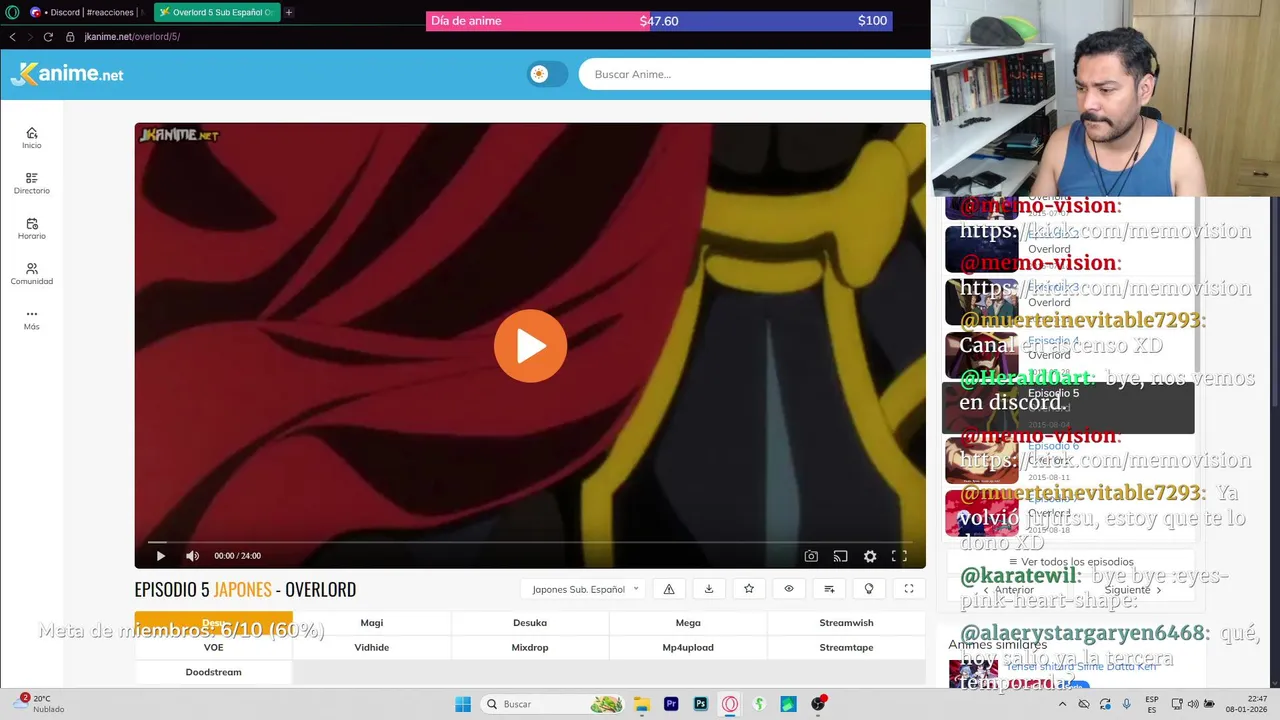
Task: Go to Inicio in the sidebar
Action: tap(32, 138)
